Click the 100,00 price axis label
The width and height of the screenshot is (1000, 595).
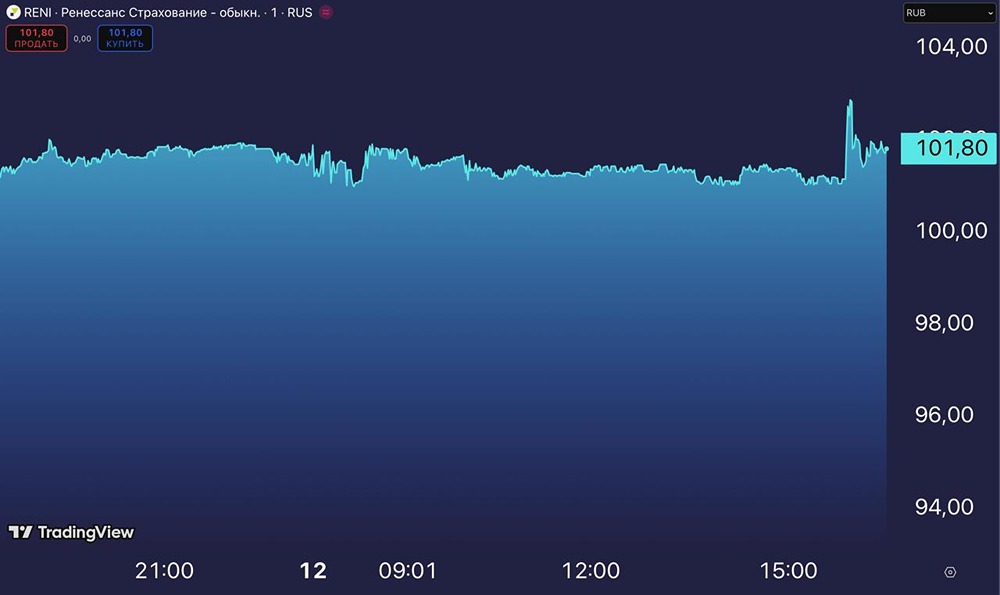[x=945, y=230]
